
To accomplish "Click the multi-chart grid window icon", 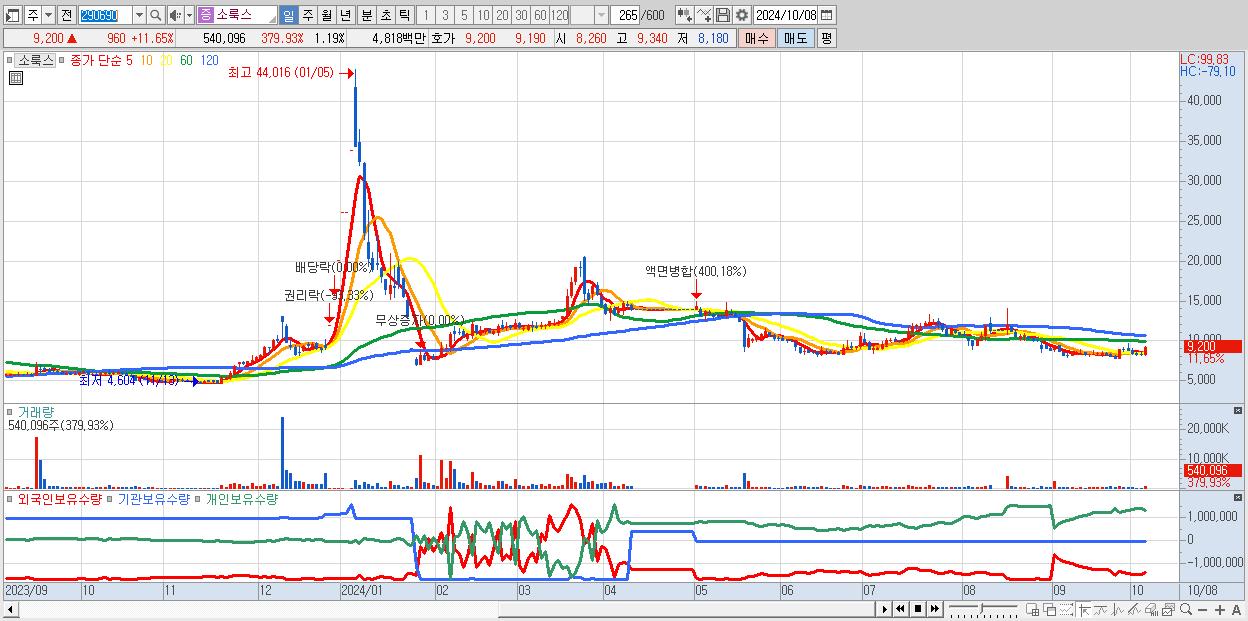I will point(1032,610).
